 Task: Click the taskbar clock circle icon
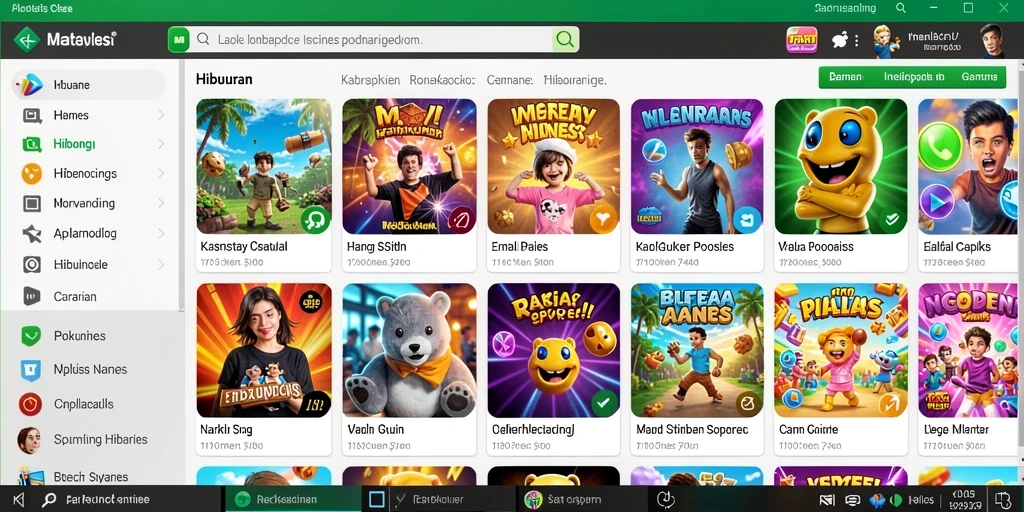point(665,500)
